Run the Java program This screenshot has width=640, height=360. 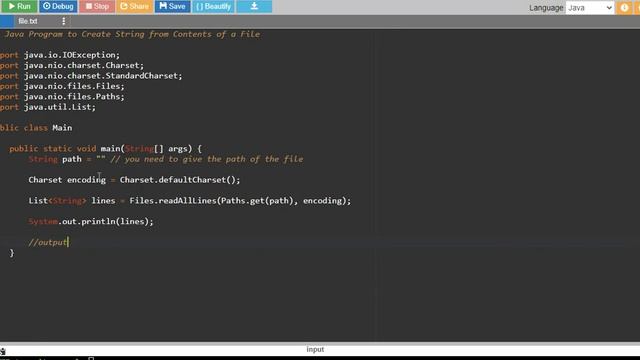tap(19, 7)
